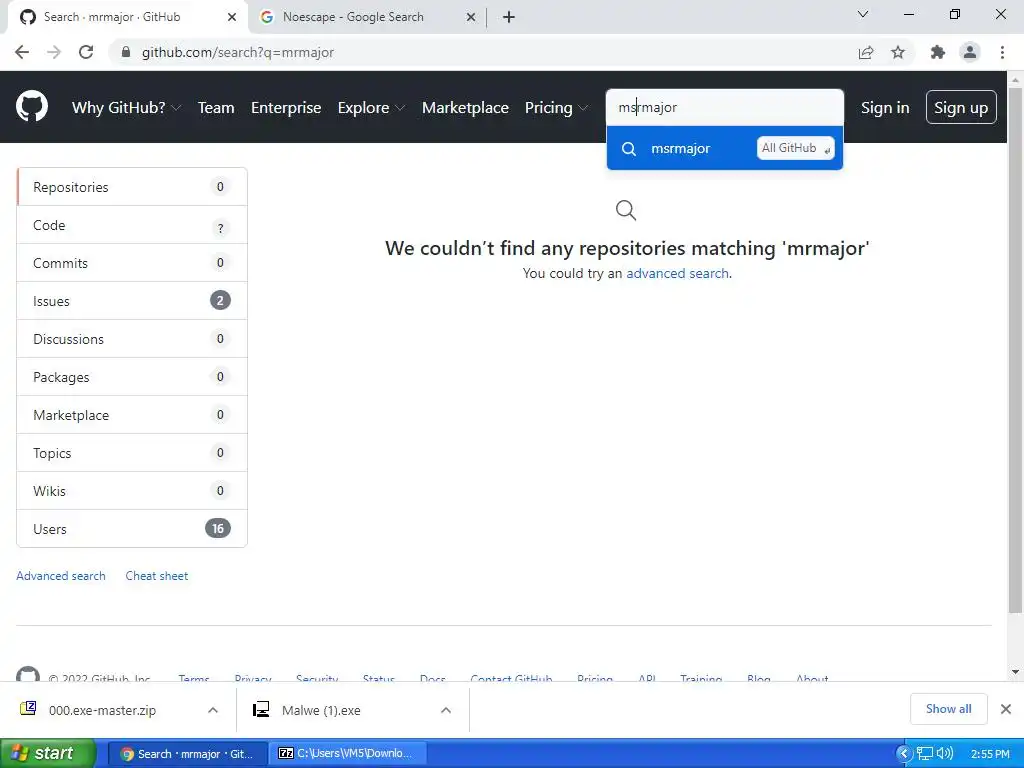Open a new tab with plus icon
The height and width of the screenshot is (768, 1024).
(509, 17)
